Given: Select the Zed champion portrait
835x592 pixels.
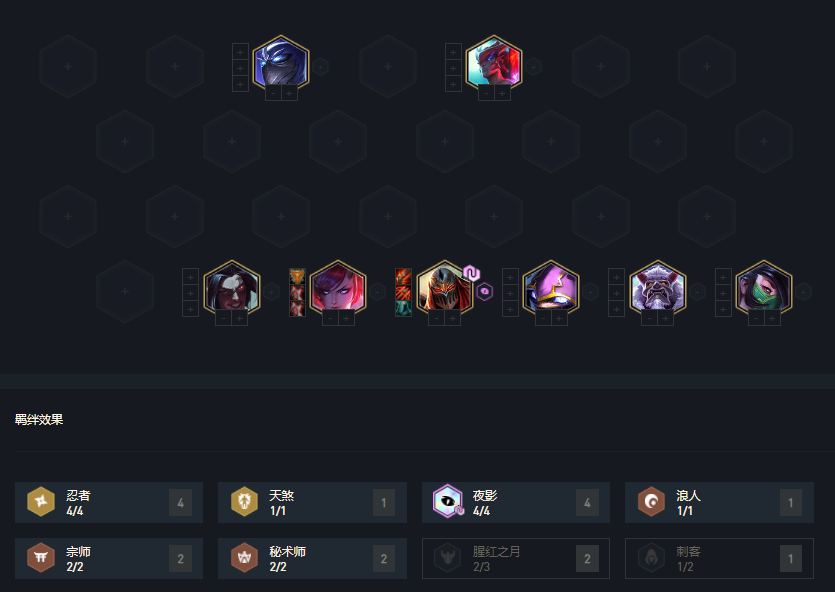Looking at the screenshot, I should click(445, 289).
